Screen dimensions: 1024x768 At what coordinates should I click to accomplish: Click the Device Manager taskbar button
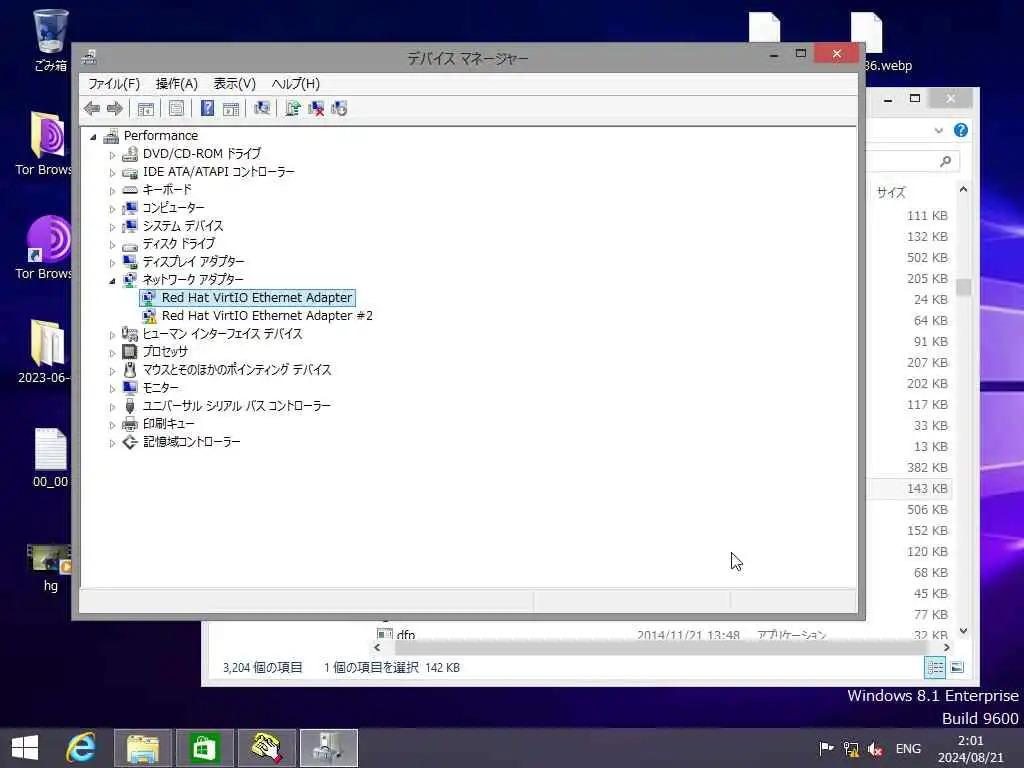[x=328, y=748]
